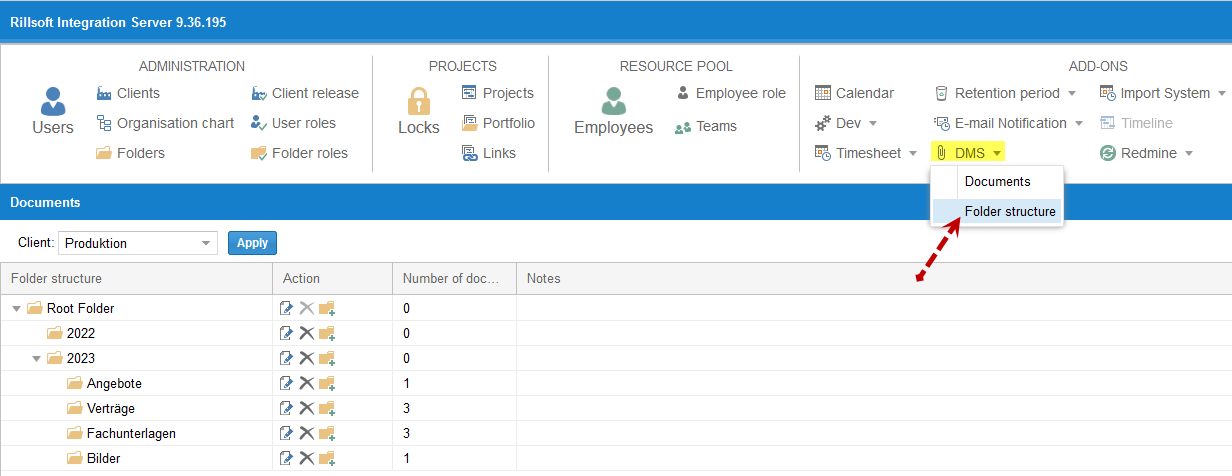Open the Client dropdown showing Produktion

(x=138, y=243)
